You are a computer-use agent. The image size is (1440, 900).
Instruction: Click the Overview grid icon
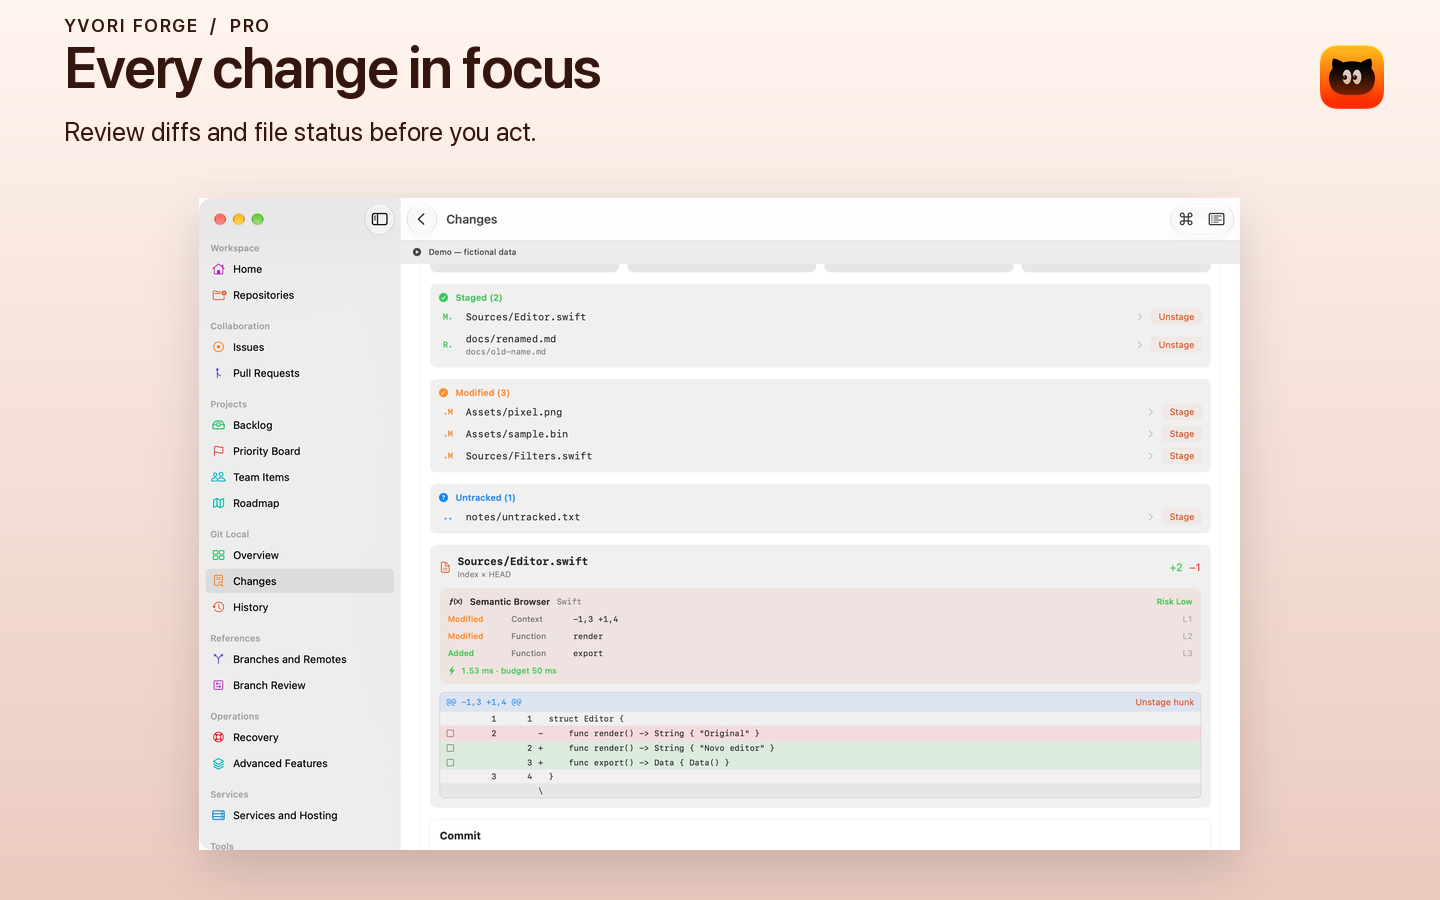219,555
